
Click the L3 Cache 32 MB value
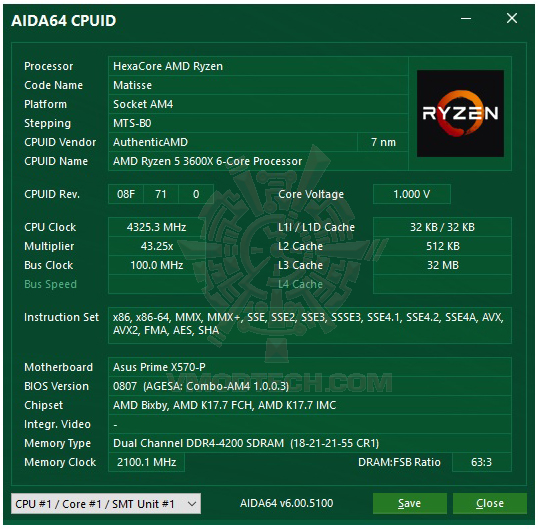click(x=442, y=265)
